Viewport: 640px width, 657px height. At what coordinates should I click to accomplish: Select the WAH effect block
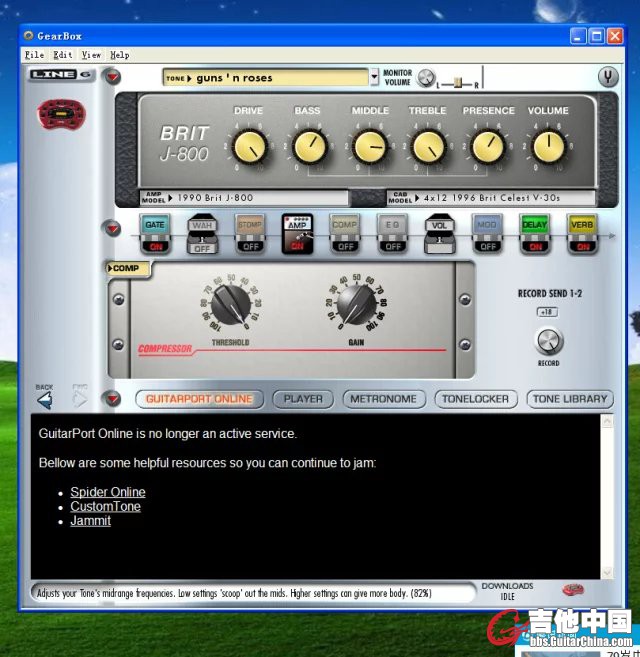pos(202,226)
